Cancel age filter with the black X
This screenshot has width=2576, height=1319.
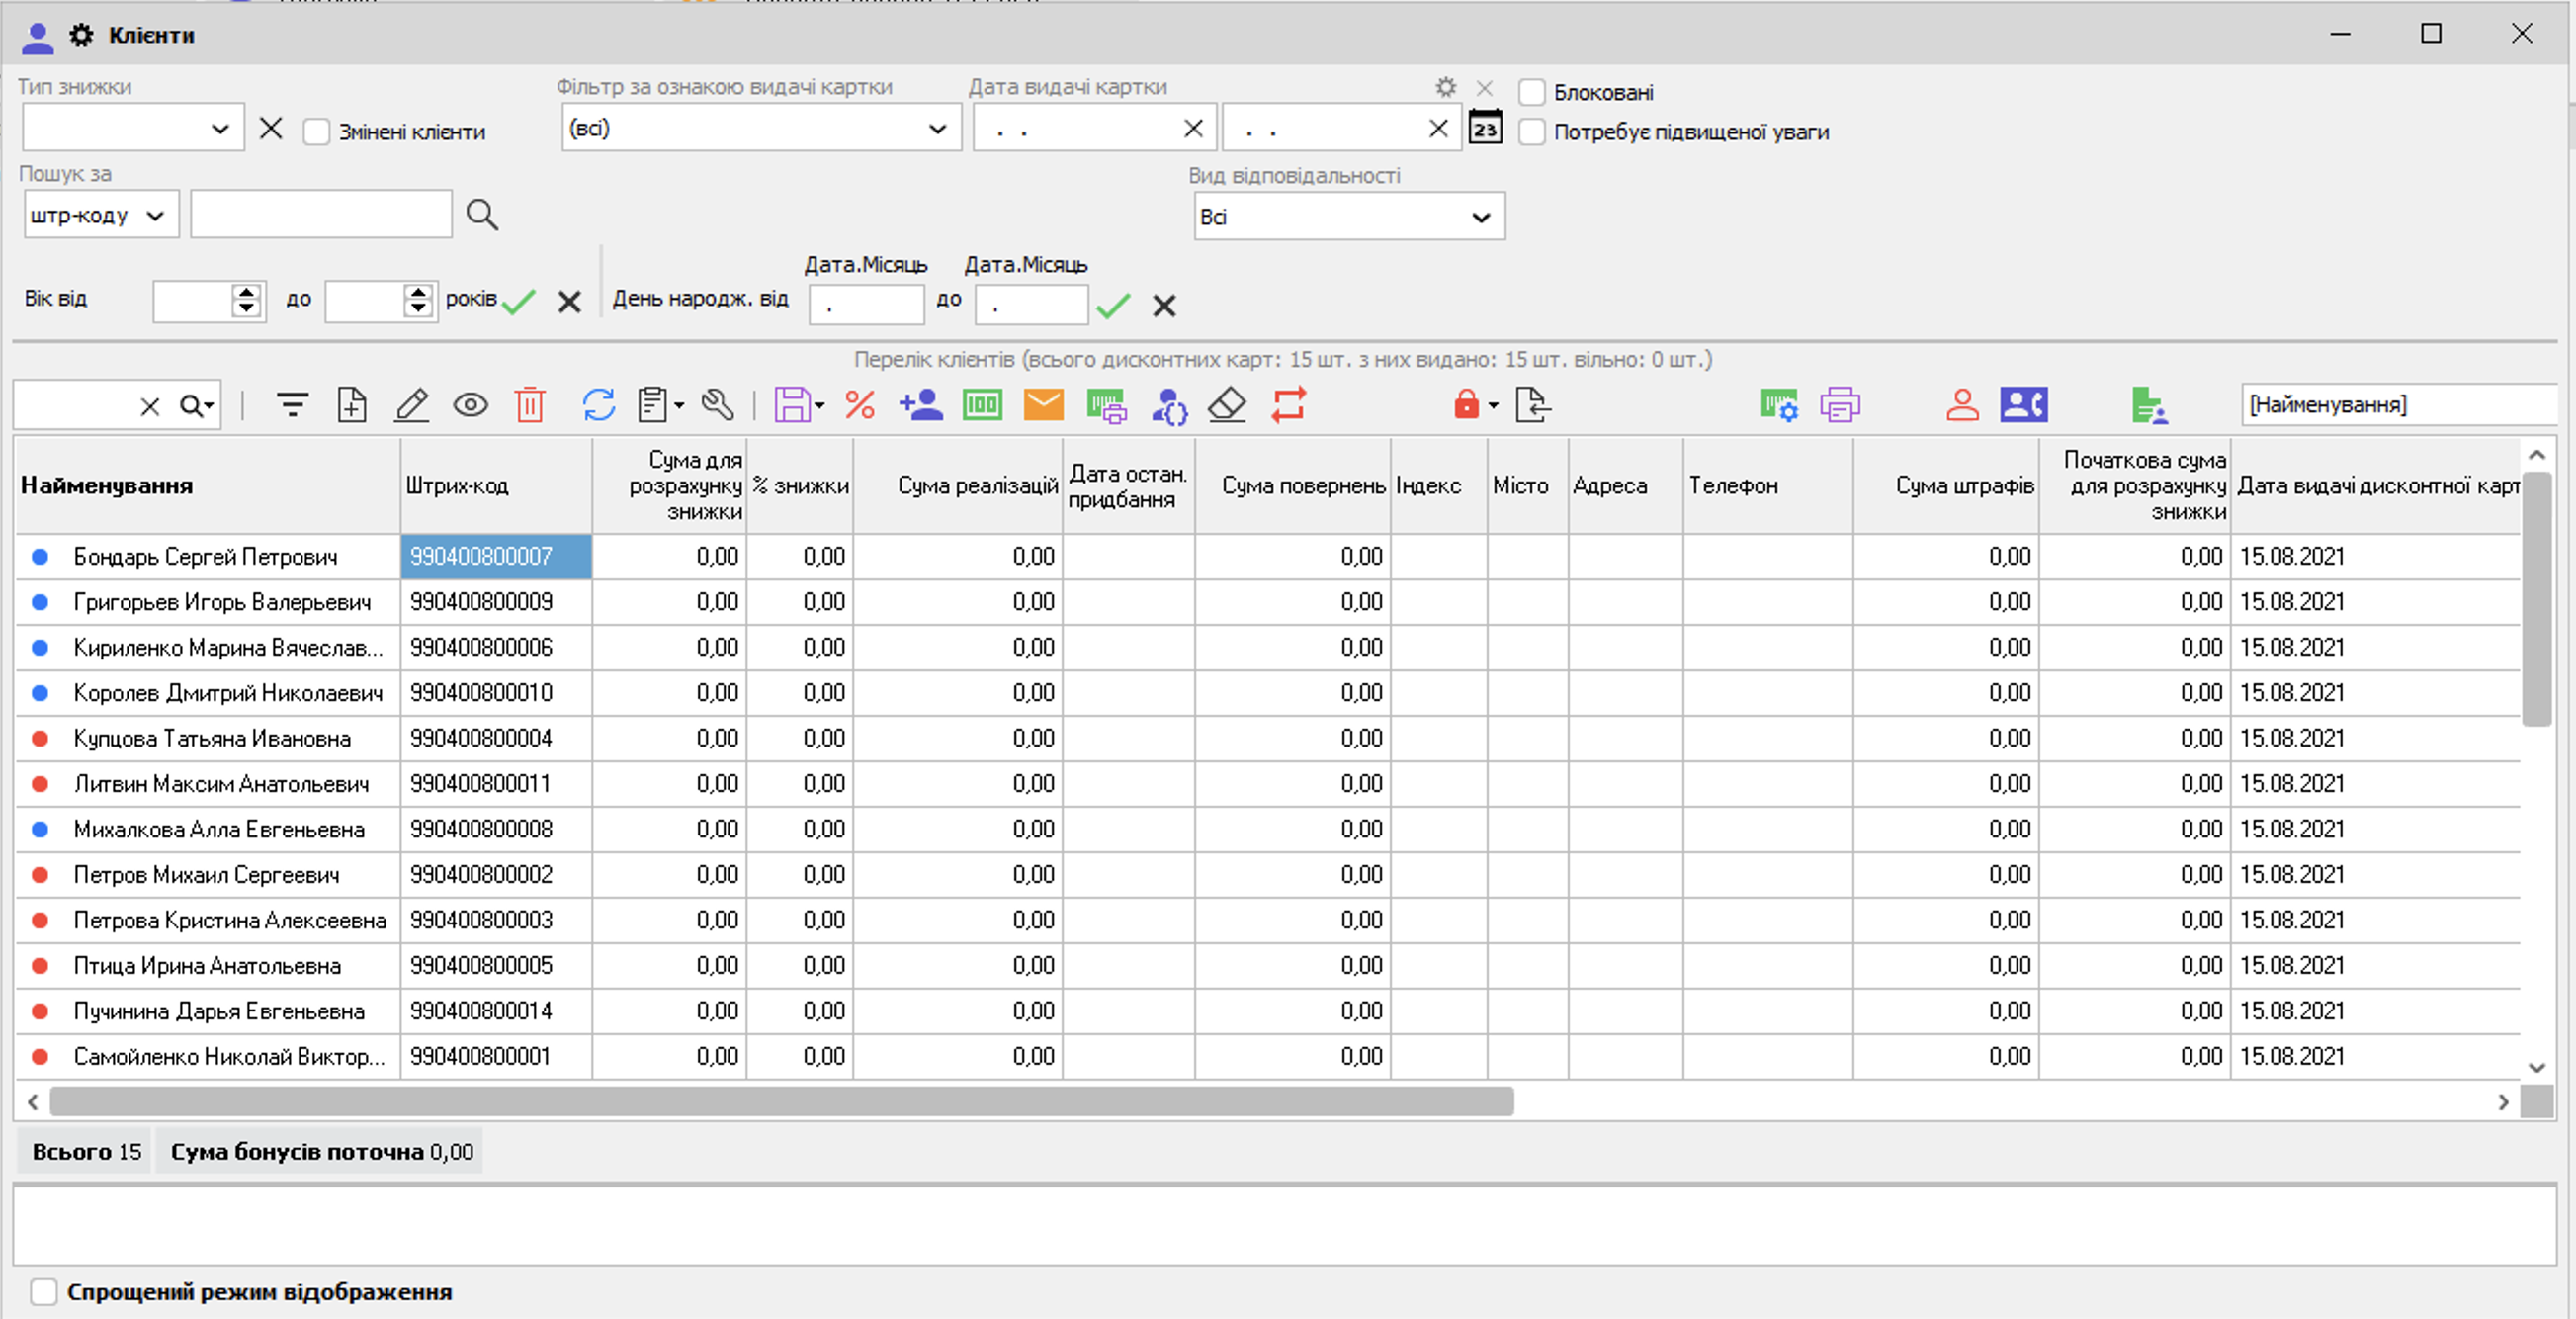[x=569, y=301]
